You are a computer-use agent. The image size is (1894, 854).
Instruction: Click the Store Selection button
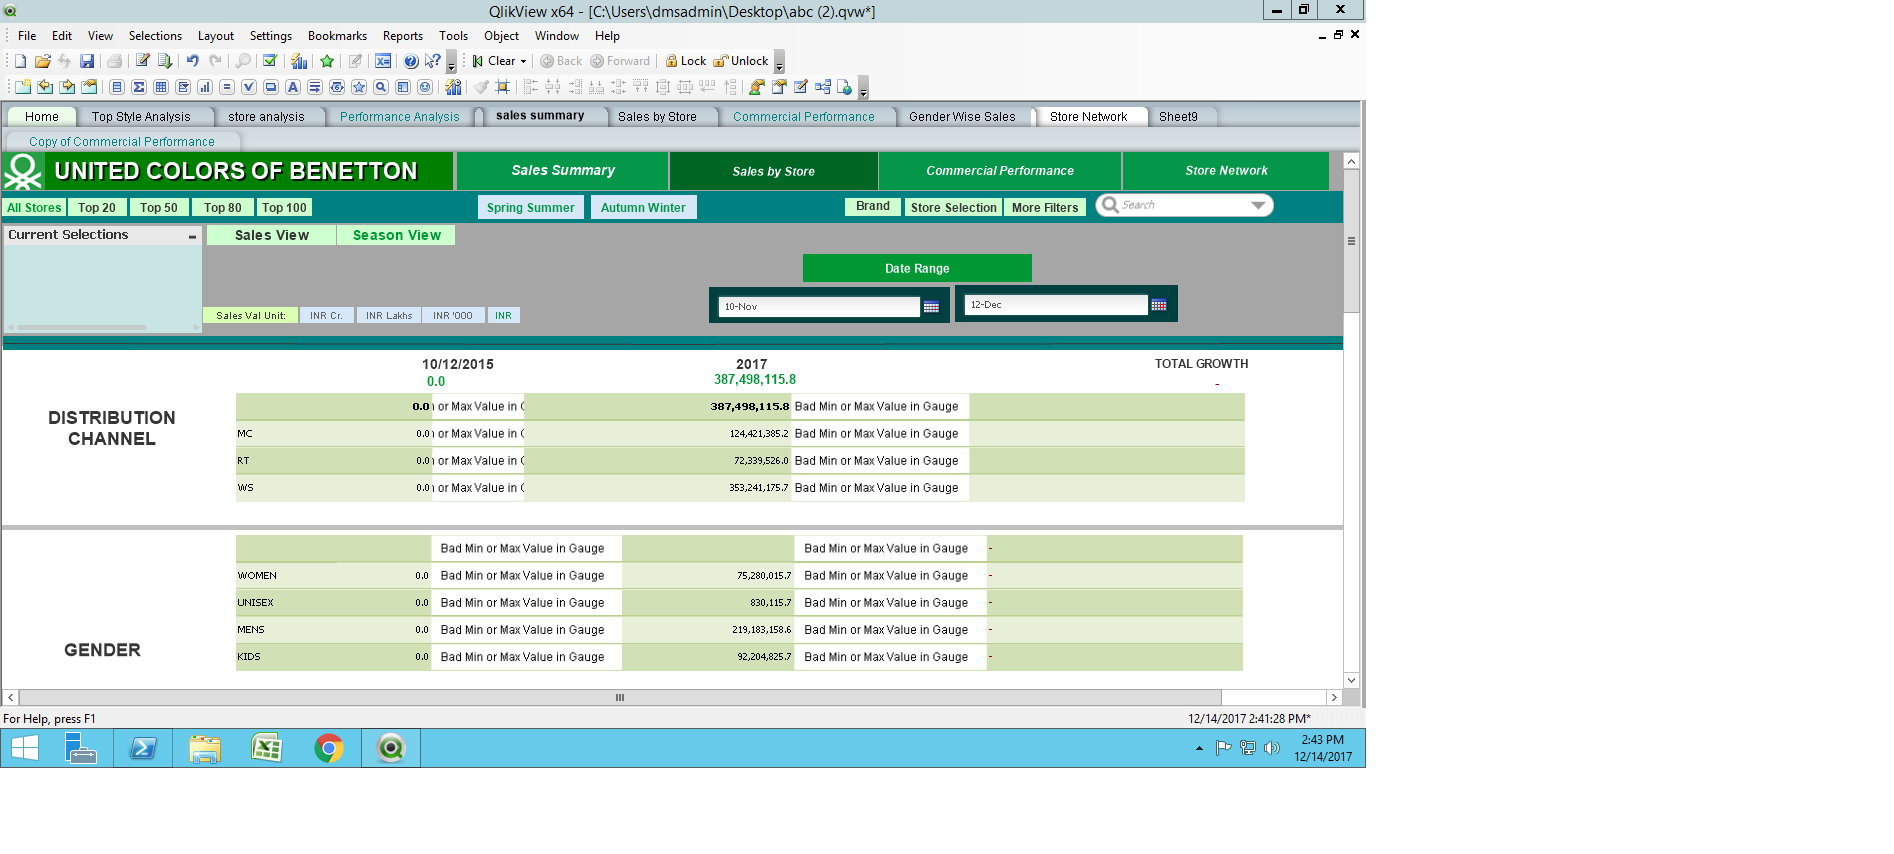(x=953, y=207)
